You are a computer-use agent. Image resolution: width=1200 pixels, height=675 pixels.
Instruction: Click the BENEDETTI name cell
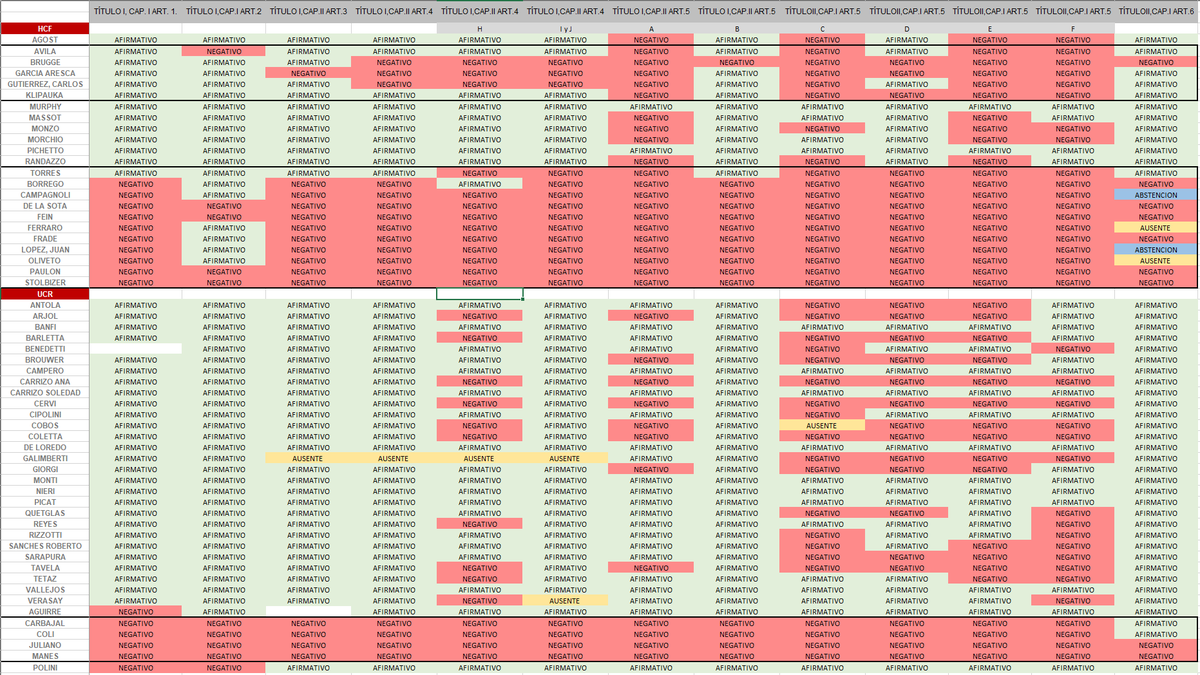(x=45, y=349)
